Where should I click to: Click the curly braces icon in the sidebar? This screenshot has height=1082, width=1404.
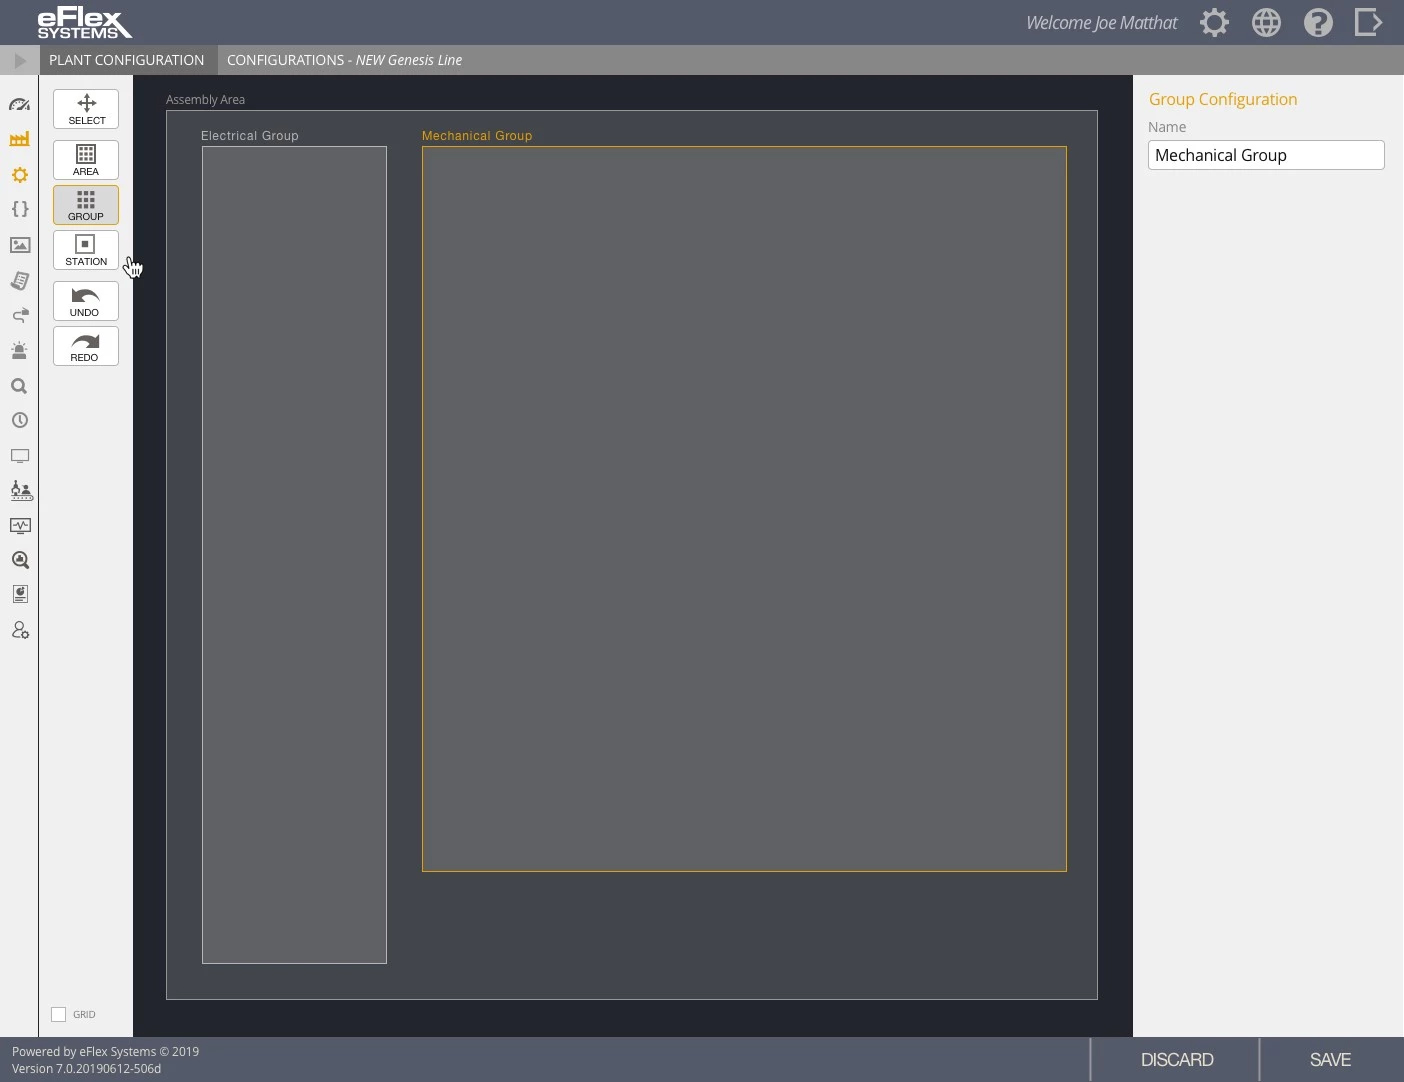20,209
